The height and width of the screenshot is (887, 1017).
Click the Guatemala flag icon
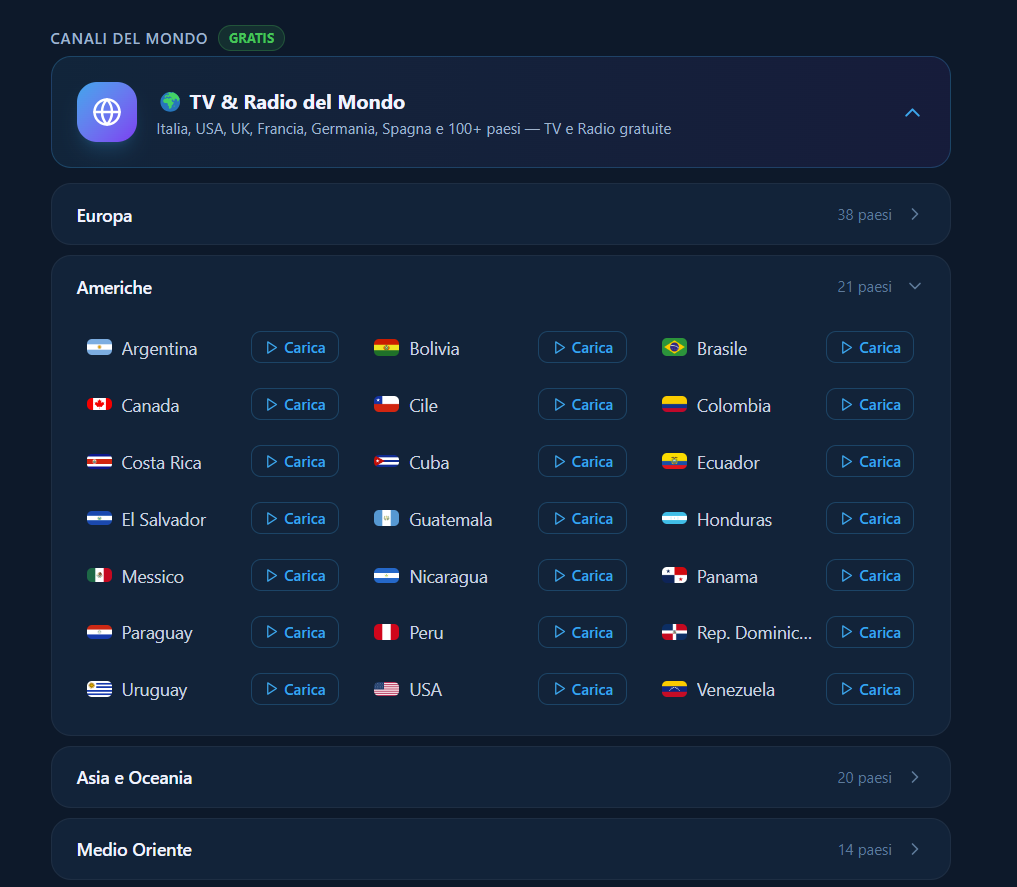[x=387, y=519]
